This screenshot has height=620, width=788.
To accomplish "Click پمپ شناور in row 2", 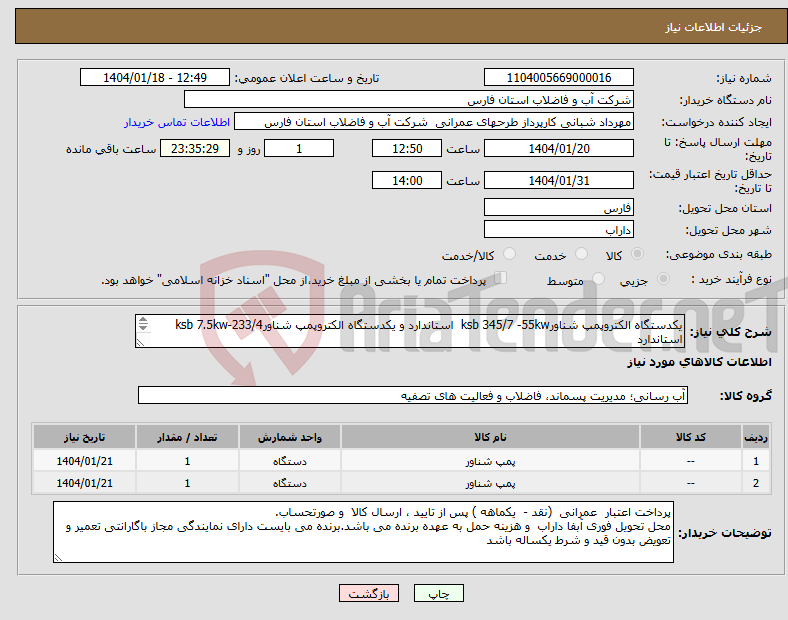I will tap(490, 483).
